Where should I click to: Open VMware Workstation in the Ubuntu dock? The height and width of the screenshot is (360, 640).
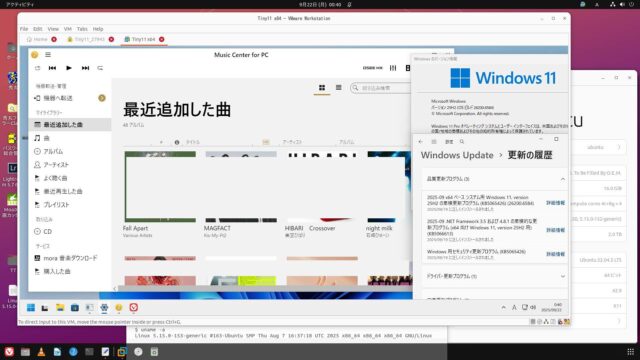[122, 352]
